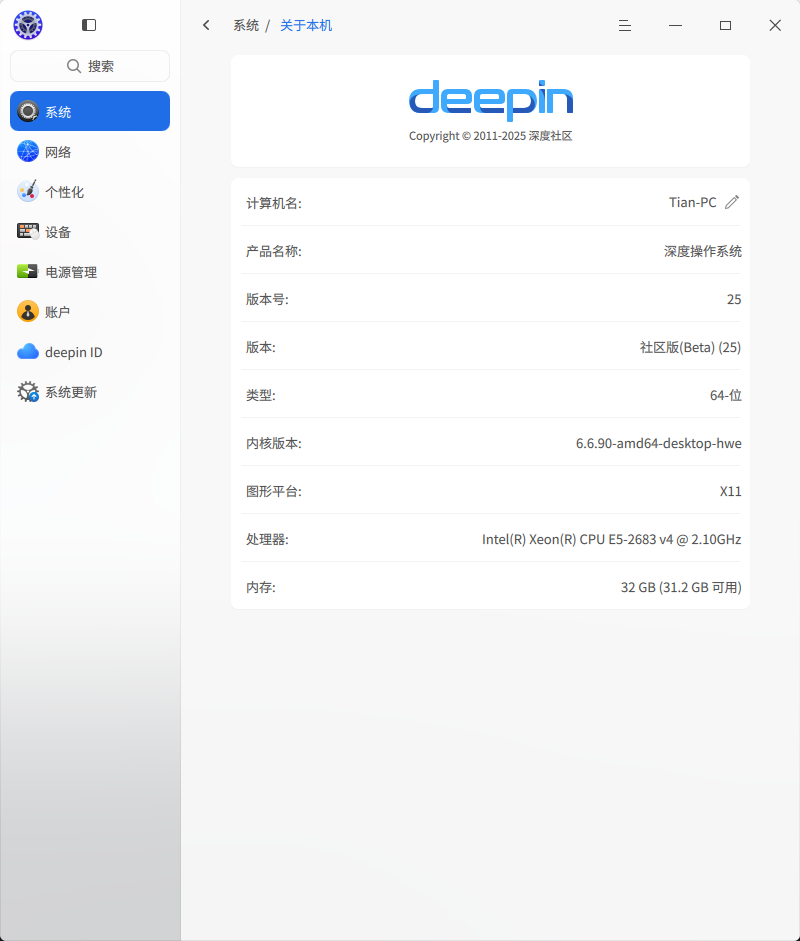Click the 个性化 paint palette icon
The width and height of the screenshot is (800, 941).
coord(28,191)
